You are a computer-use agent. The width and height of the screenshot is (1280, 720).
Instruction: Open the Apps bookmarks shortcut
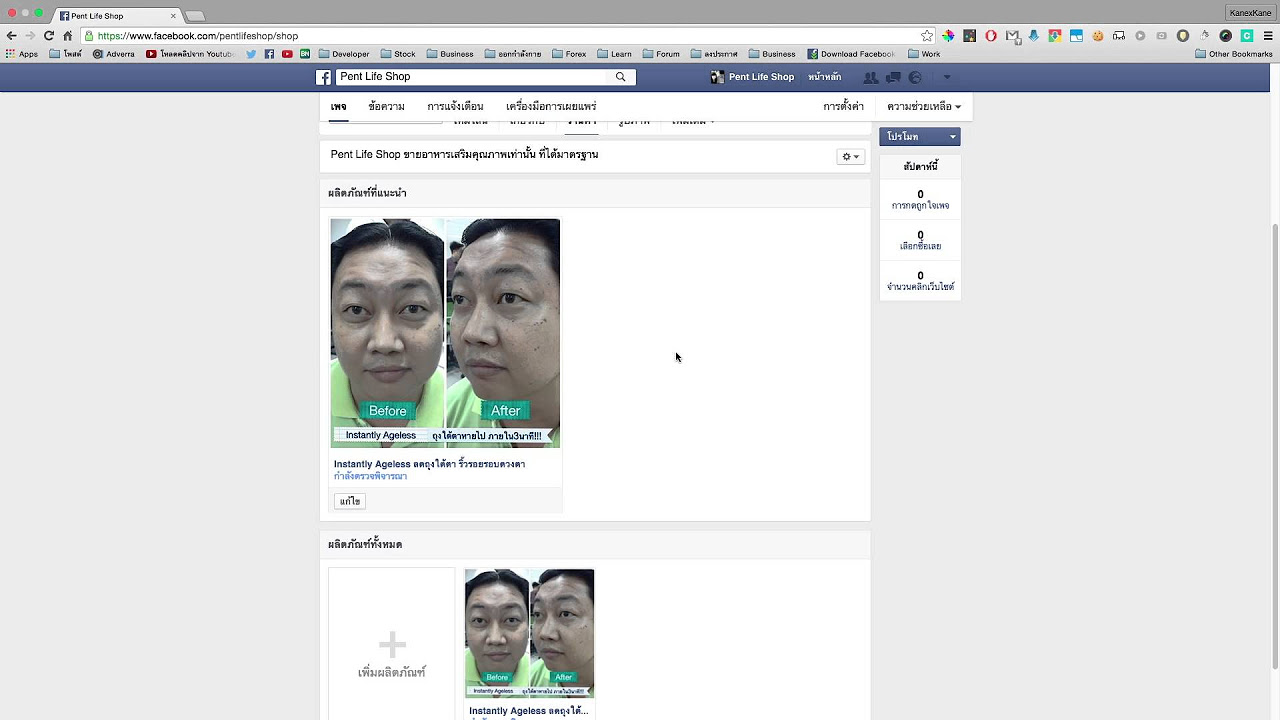click(x=21, y=54)
